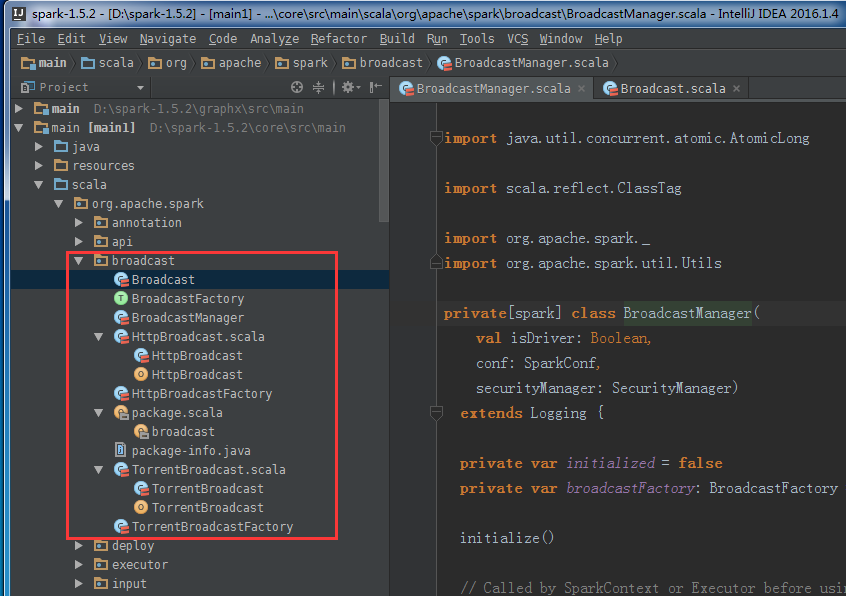Click the broadcast package object icon under package.scala
846x596 pixels.
click(141, 431)
